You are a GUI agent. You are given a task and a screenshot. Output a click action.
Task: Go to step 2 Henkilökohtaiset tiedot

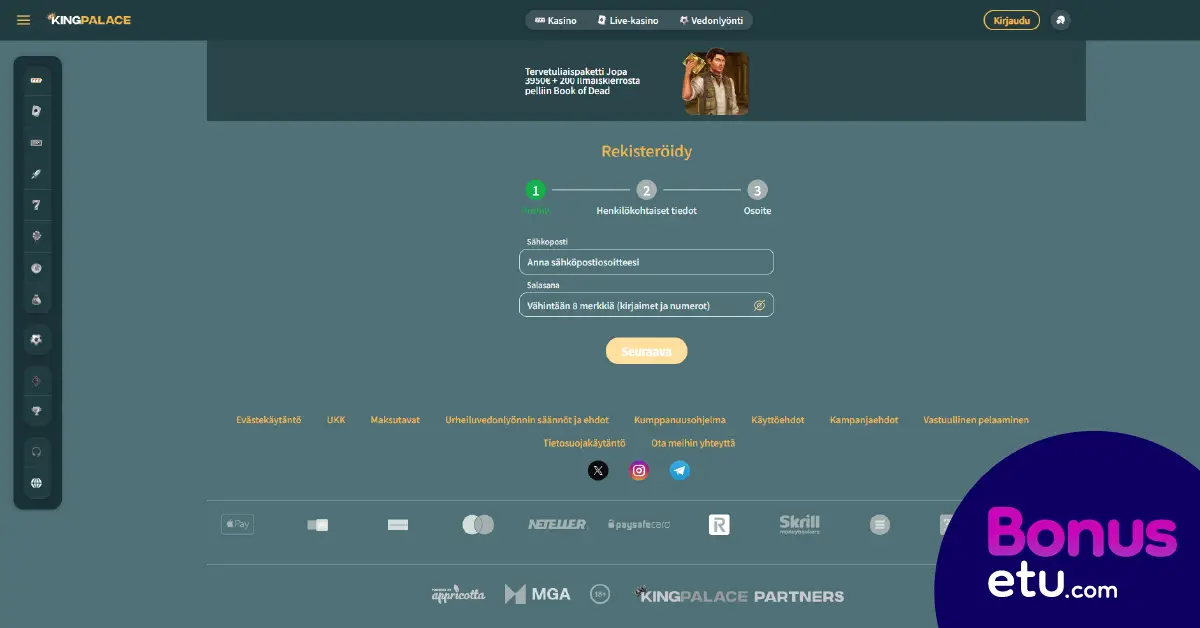pyautogui.click(x=647, y=191)
